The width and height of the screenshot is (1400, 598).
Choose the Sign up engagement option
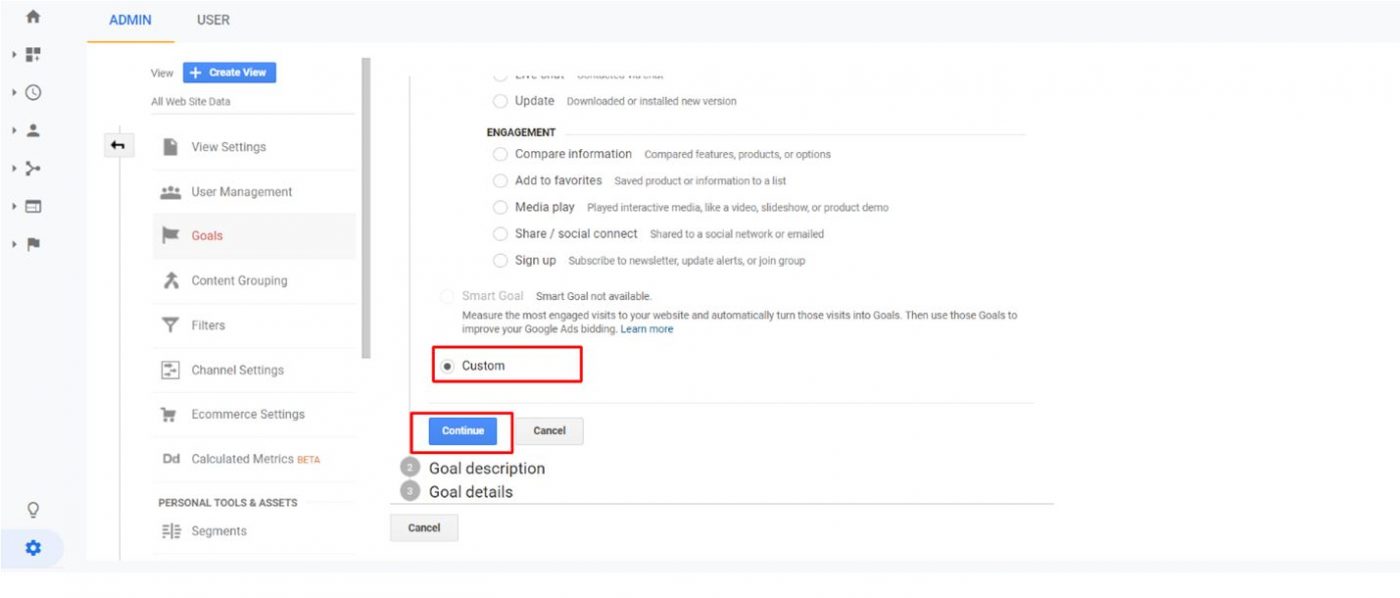click(x=500, y=260)
